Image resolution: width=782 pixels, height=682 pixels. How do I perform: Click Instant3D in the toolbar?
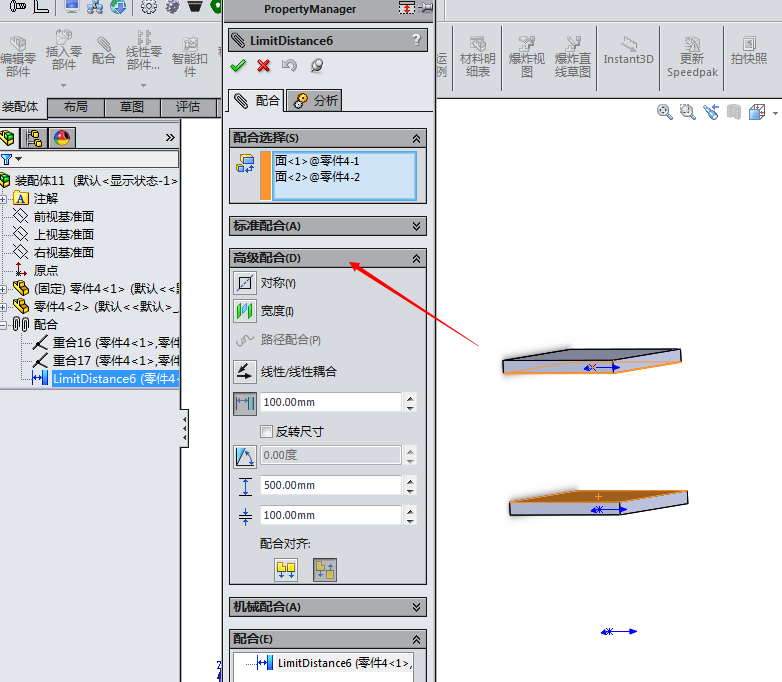628,52
